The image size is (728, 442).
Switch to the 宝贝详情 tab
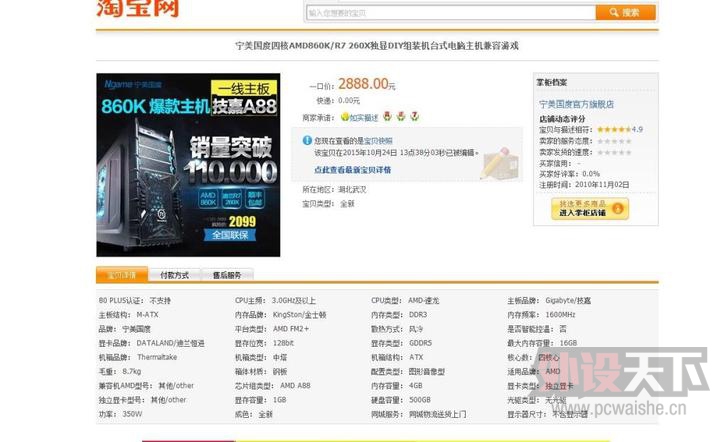tap(122, 275)
